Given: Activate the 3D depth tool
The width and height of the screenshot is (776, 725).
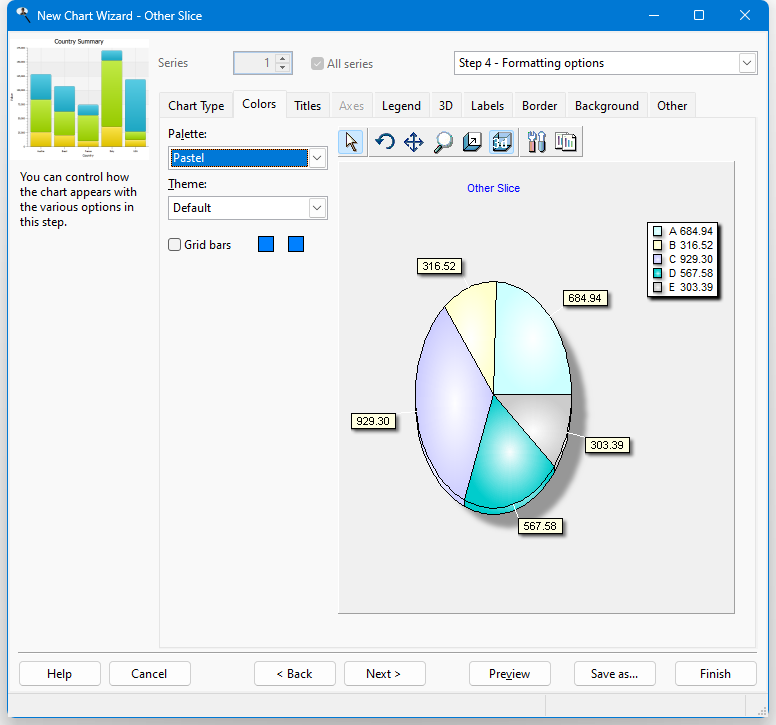Looking at the screenshot, I should 472,142.
